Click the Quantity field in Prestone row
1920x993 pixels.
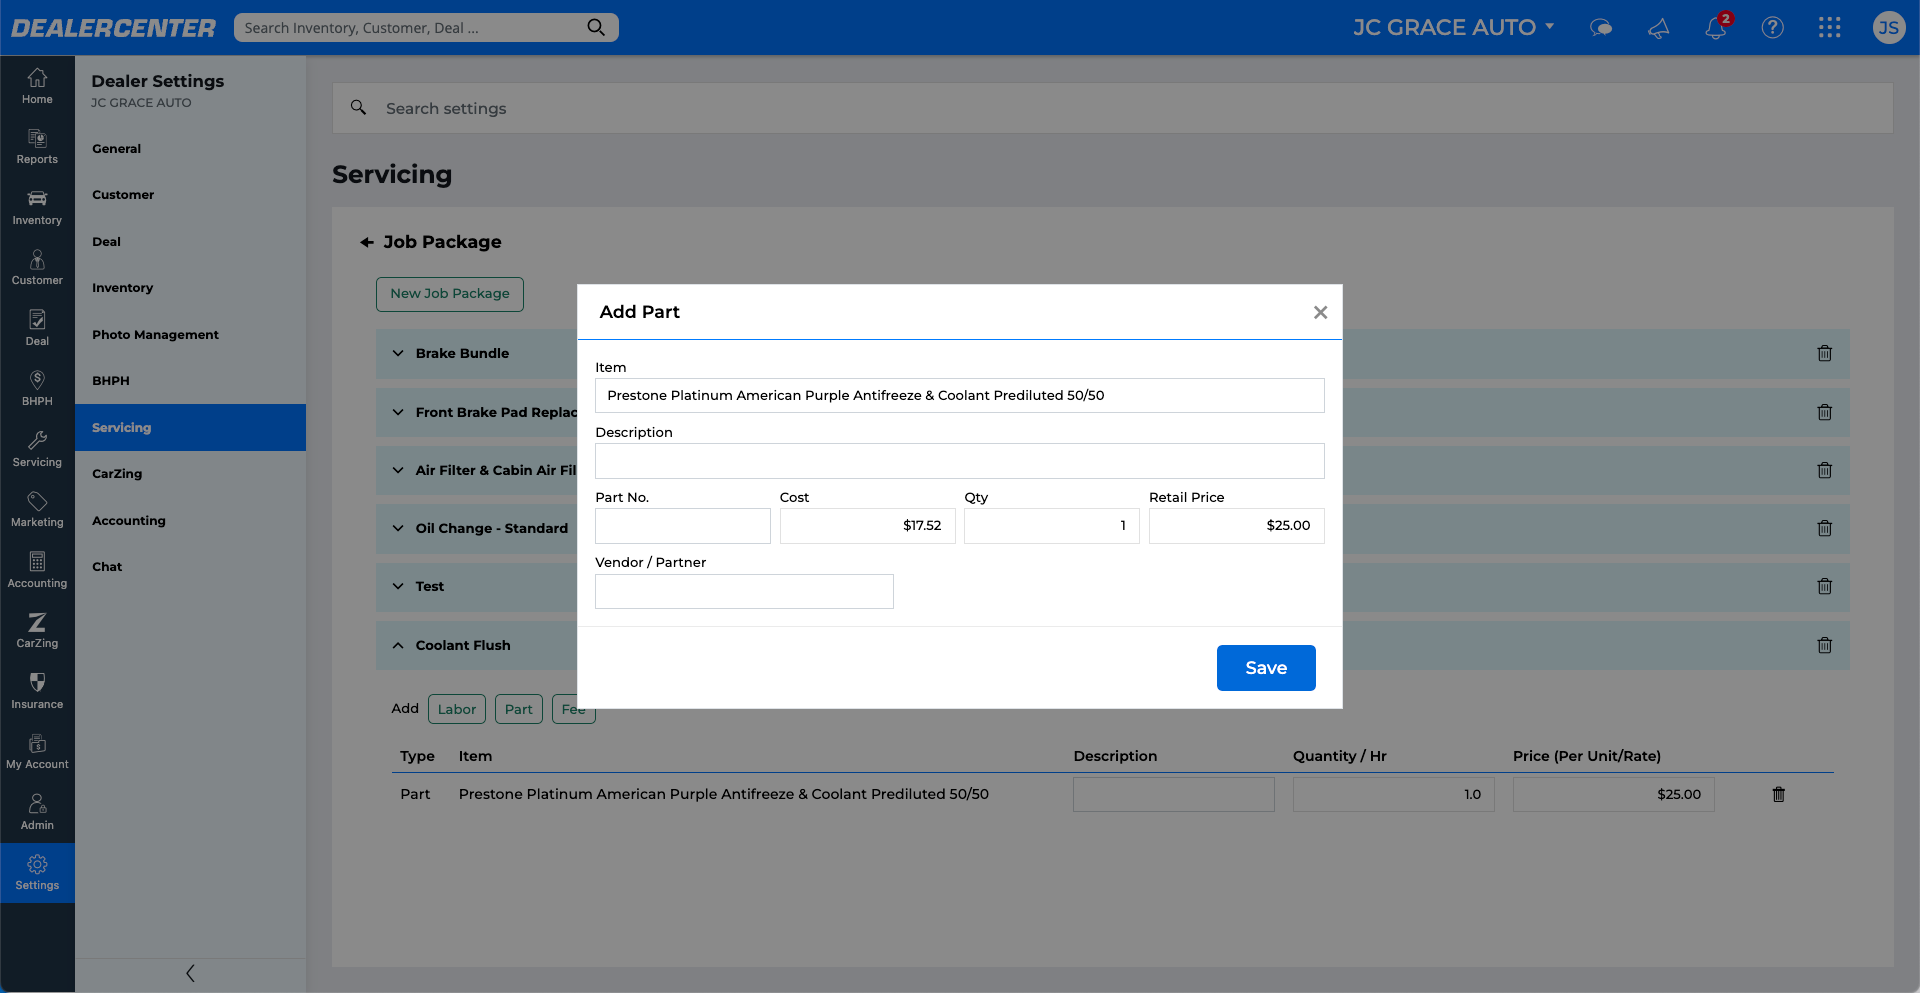click(1393, 794)
